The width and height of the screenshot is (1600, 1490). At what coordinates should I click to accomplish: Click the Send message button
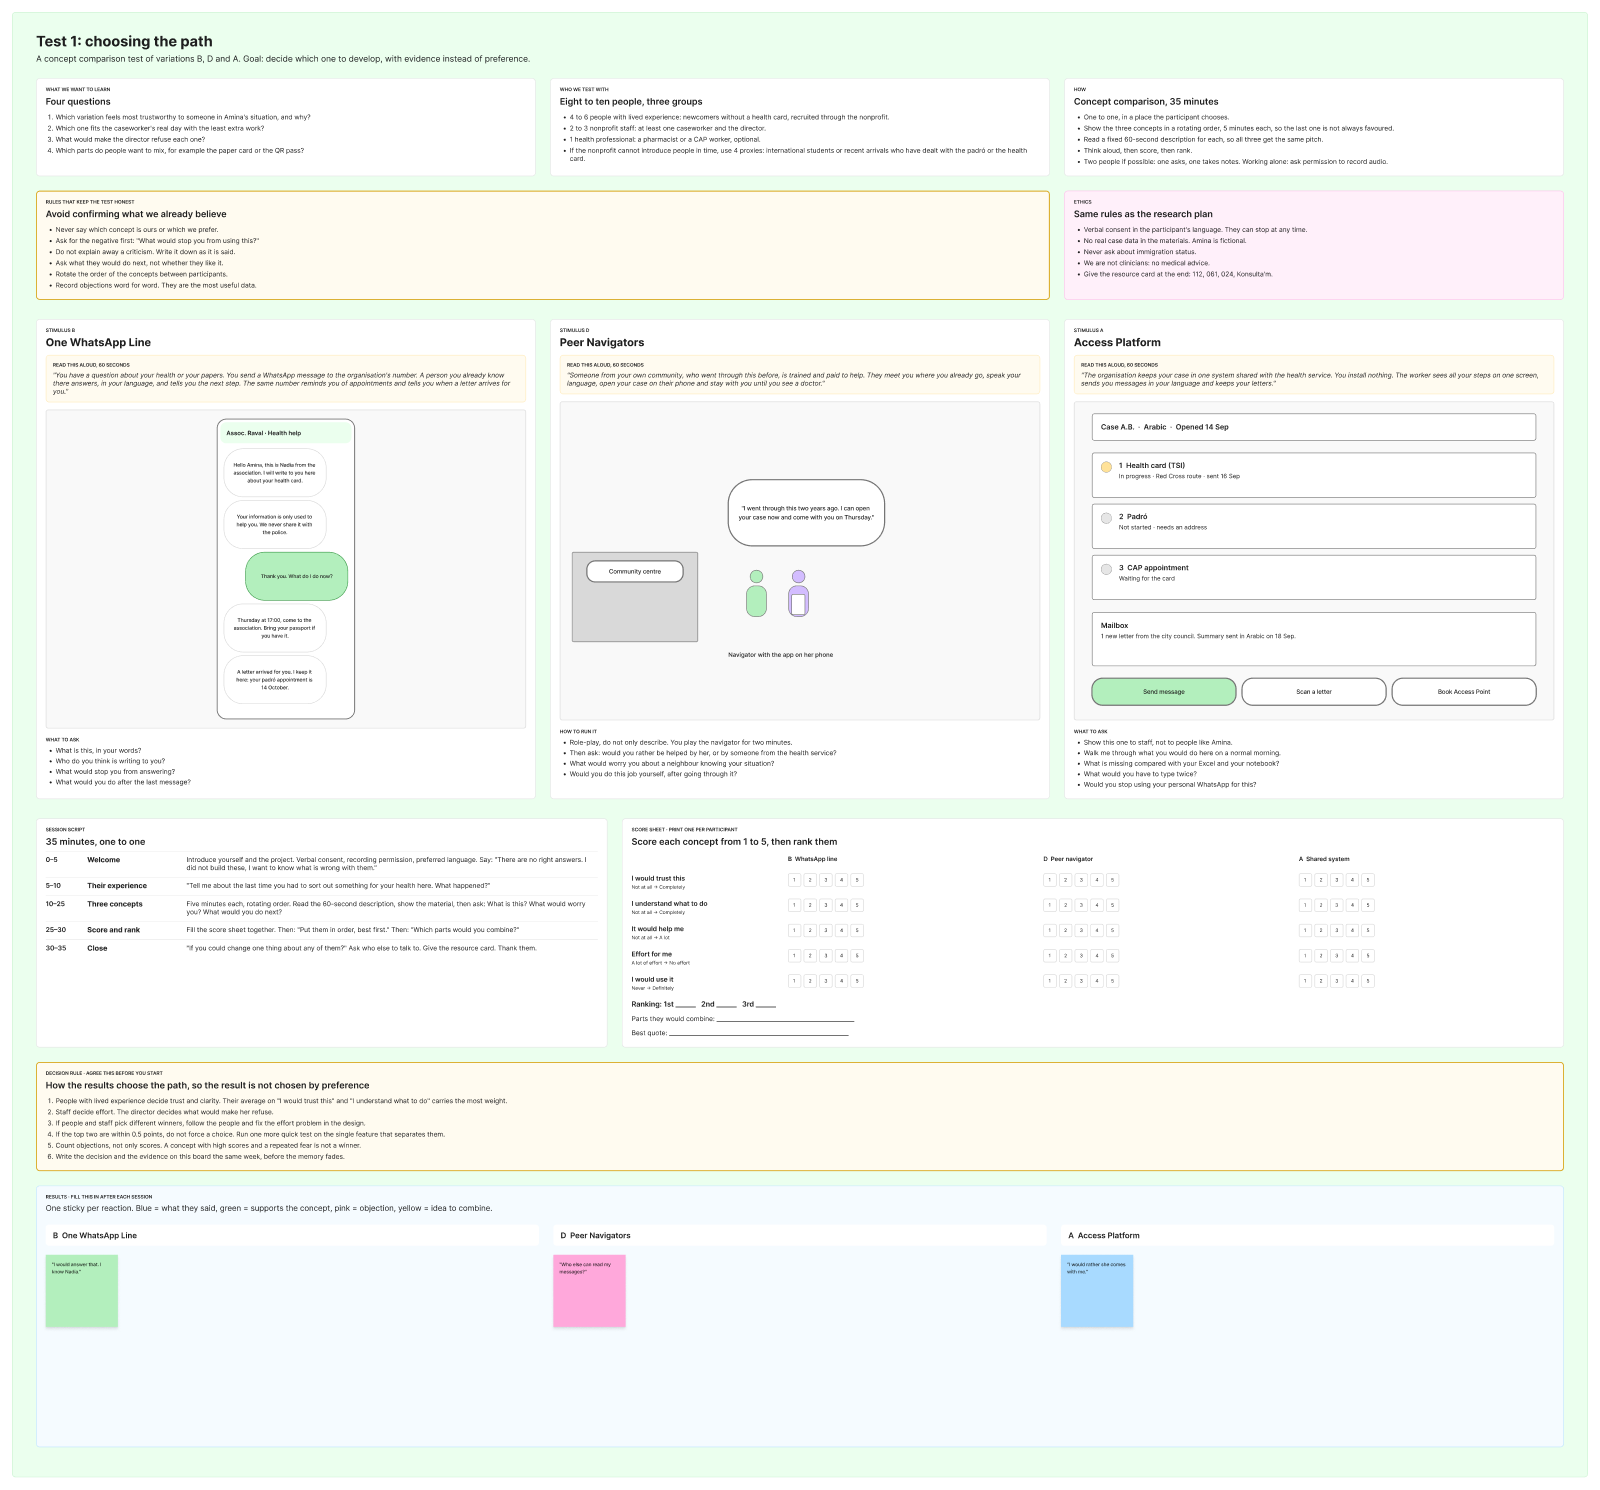pos(1164,692)
